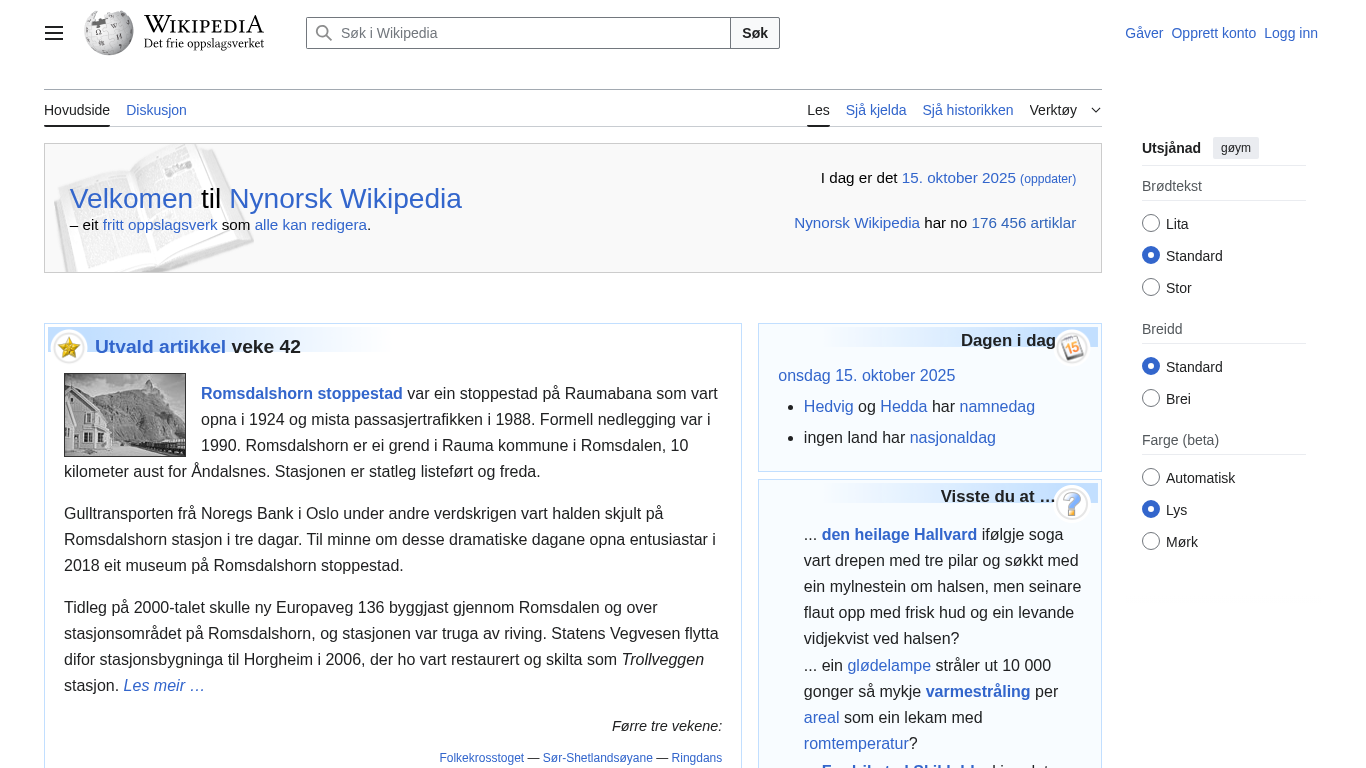The image size is (1366, 768).
Task: Hide the Utsjånad panel with gøym
Action: point(1236,148)
